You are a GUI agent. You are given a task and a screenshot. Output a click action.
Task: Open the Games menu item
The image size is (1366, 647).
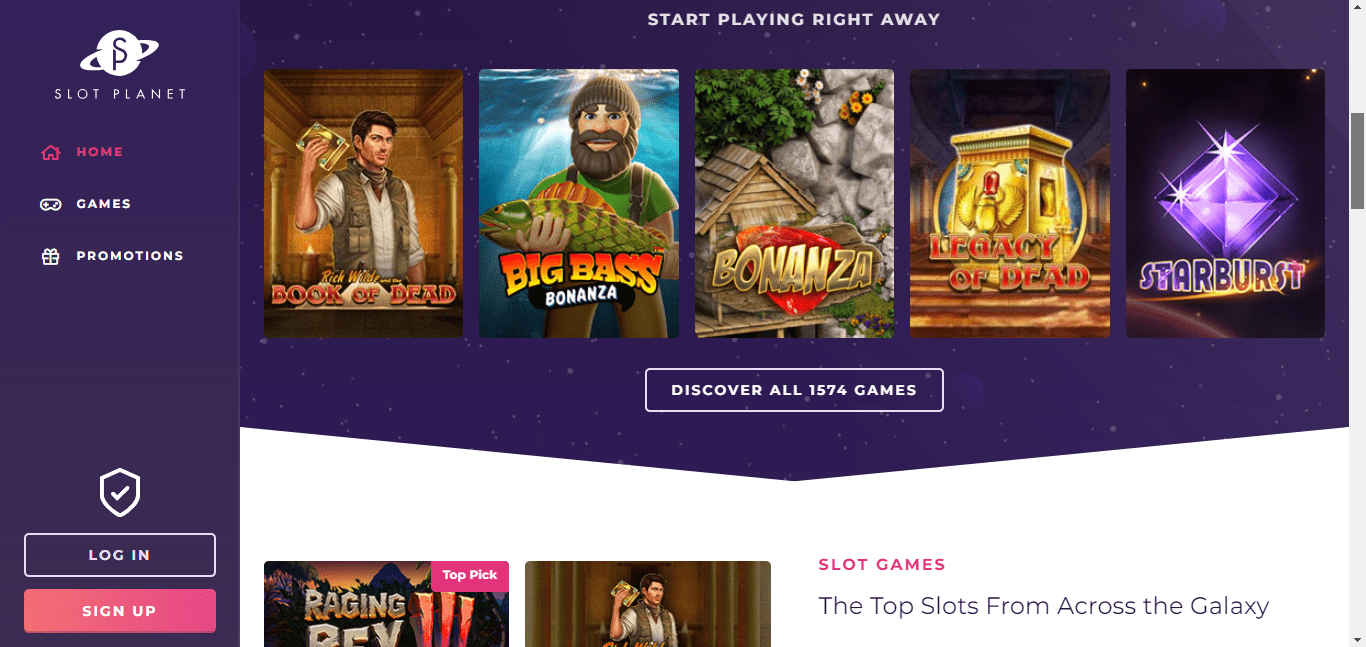pyautogui.click(x=86, y=204)
